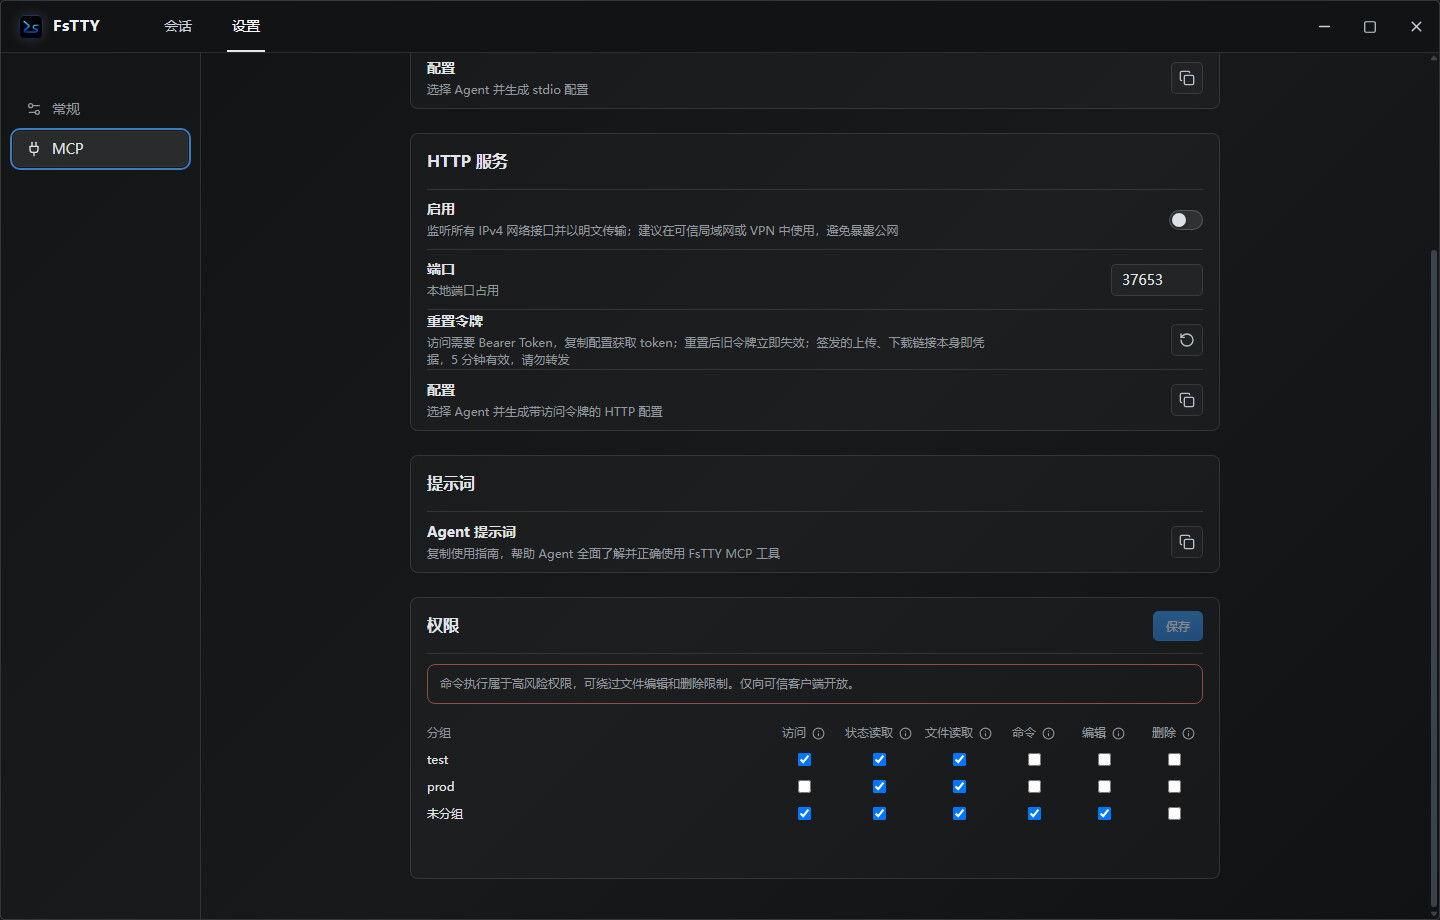This screenshot has height=920, width=1440.
Task: Uncheck 文件读取 for the test group
Action: click(x=960, y=760)
